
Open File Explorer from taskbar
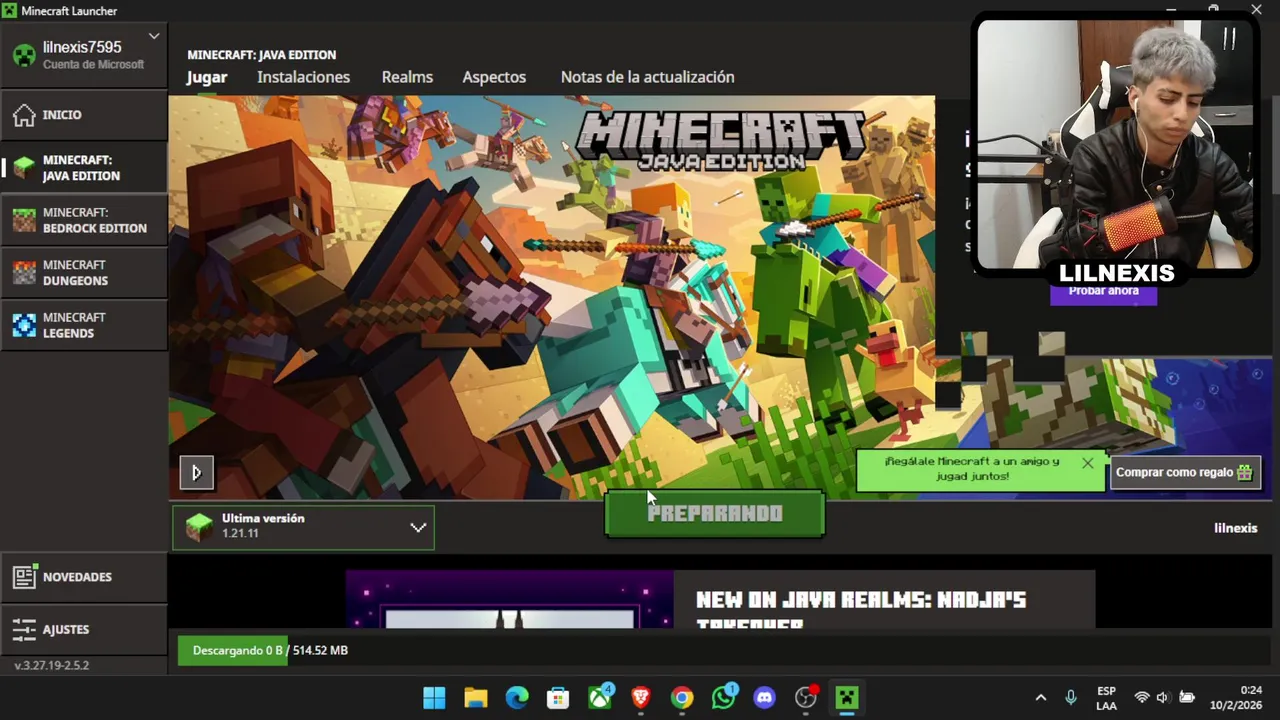[x=475, y=698]
